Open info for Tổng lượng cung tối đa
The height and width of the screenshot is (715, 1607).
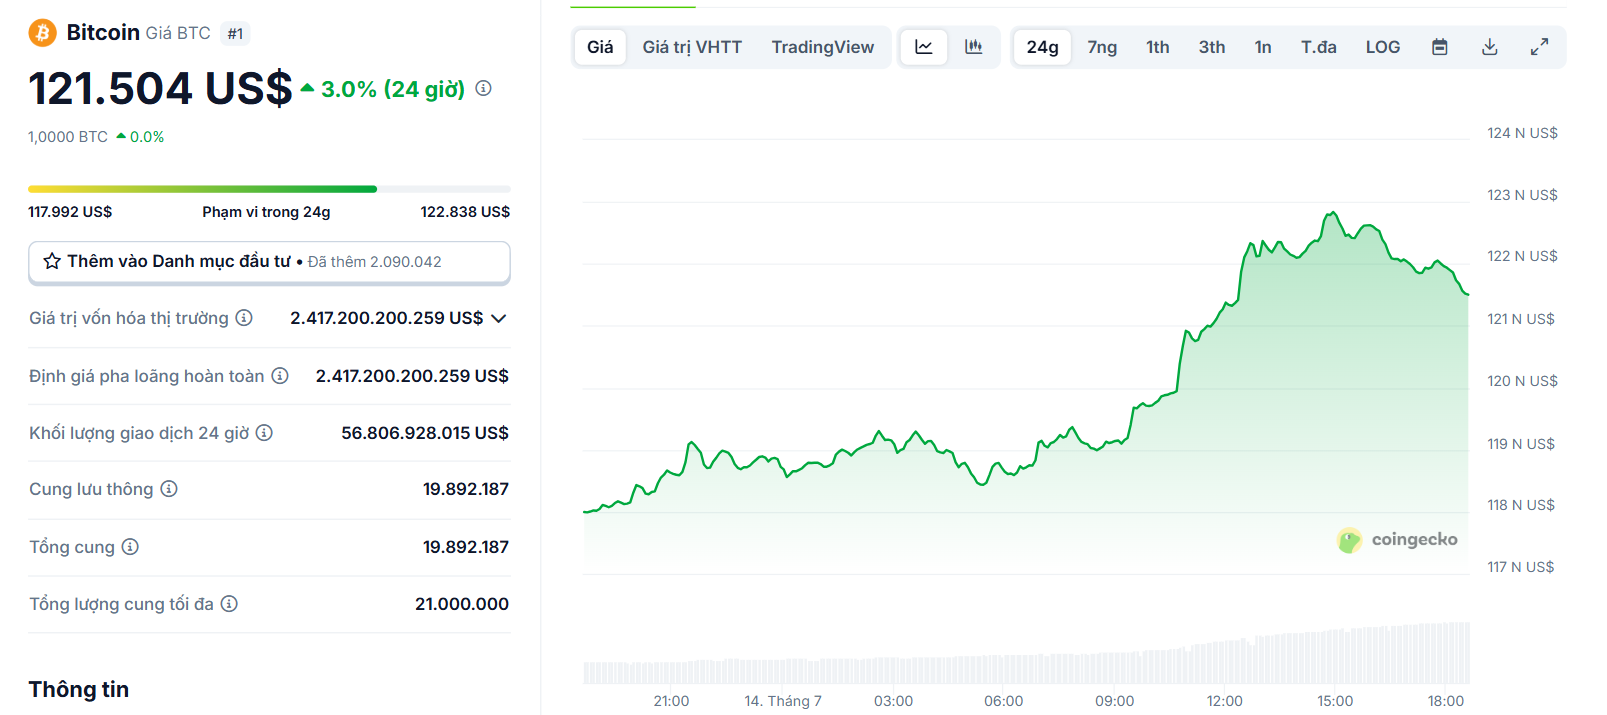[x=229, y=604]
